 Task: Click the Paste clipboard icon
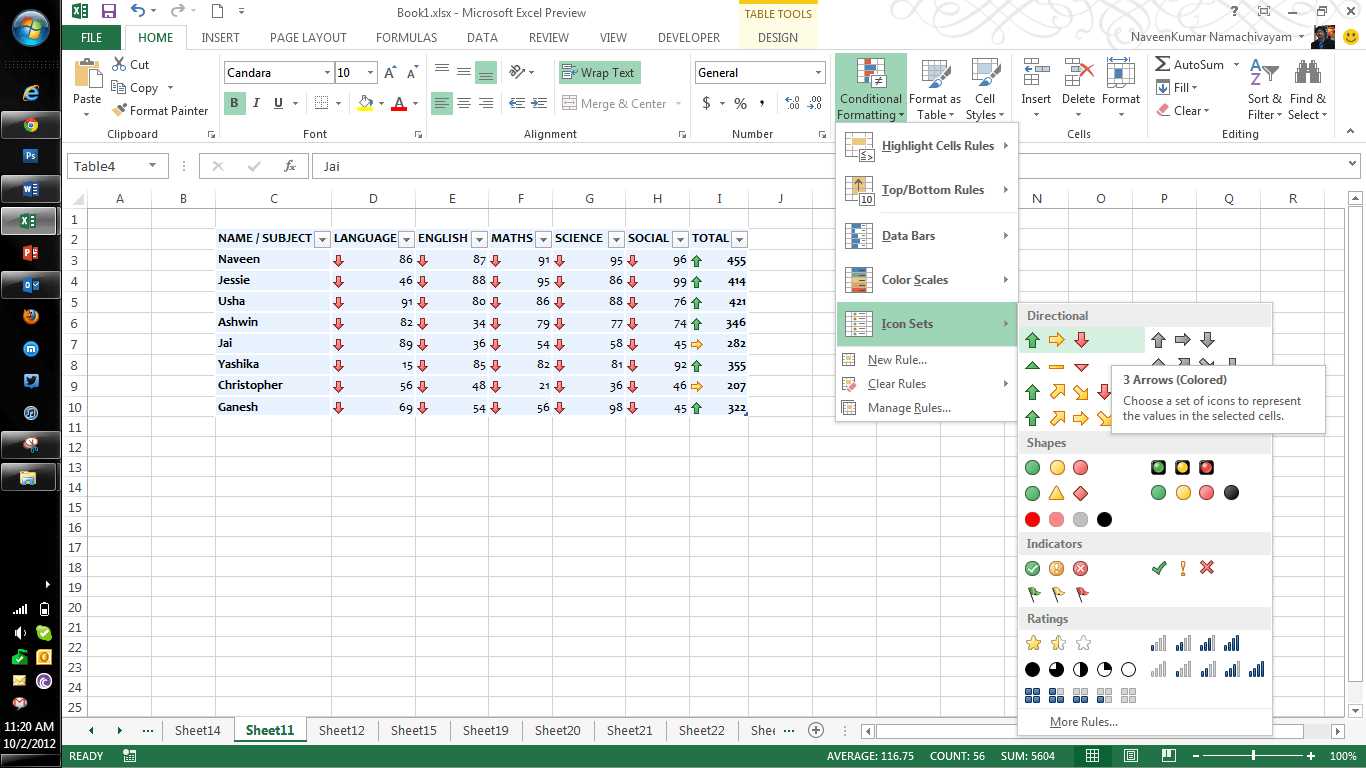(88, 73)
